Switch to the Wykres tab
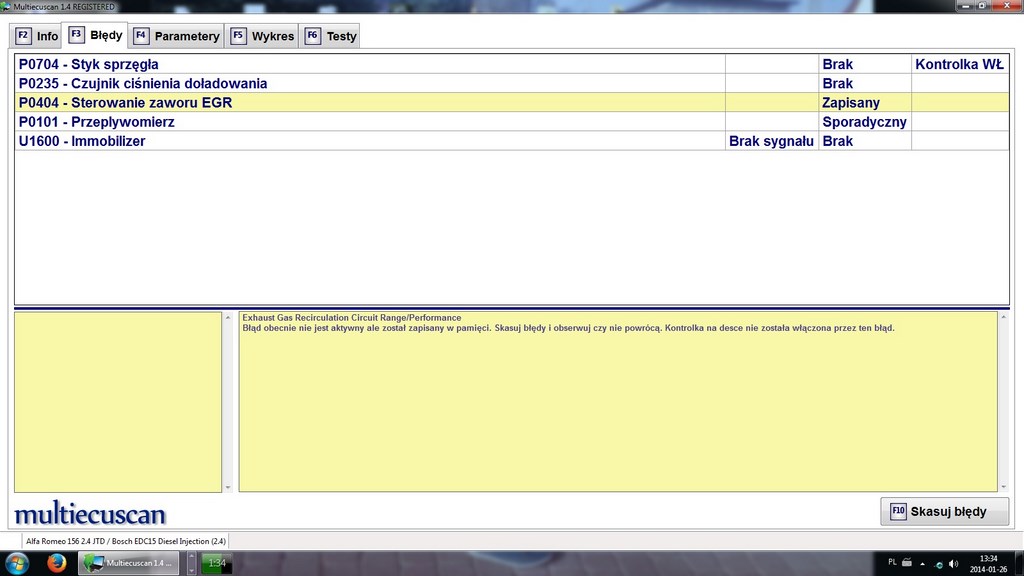Screen dimensions: 1024x576 [262, 36]
